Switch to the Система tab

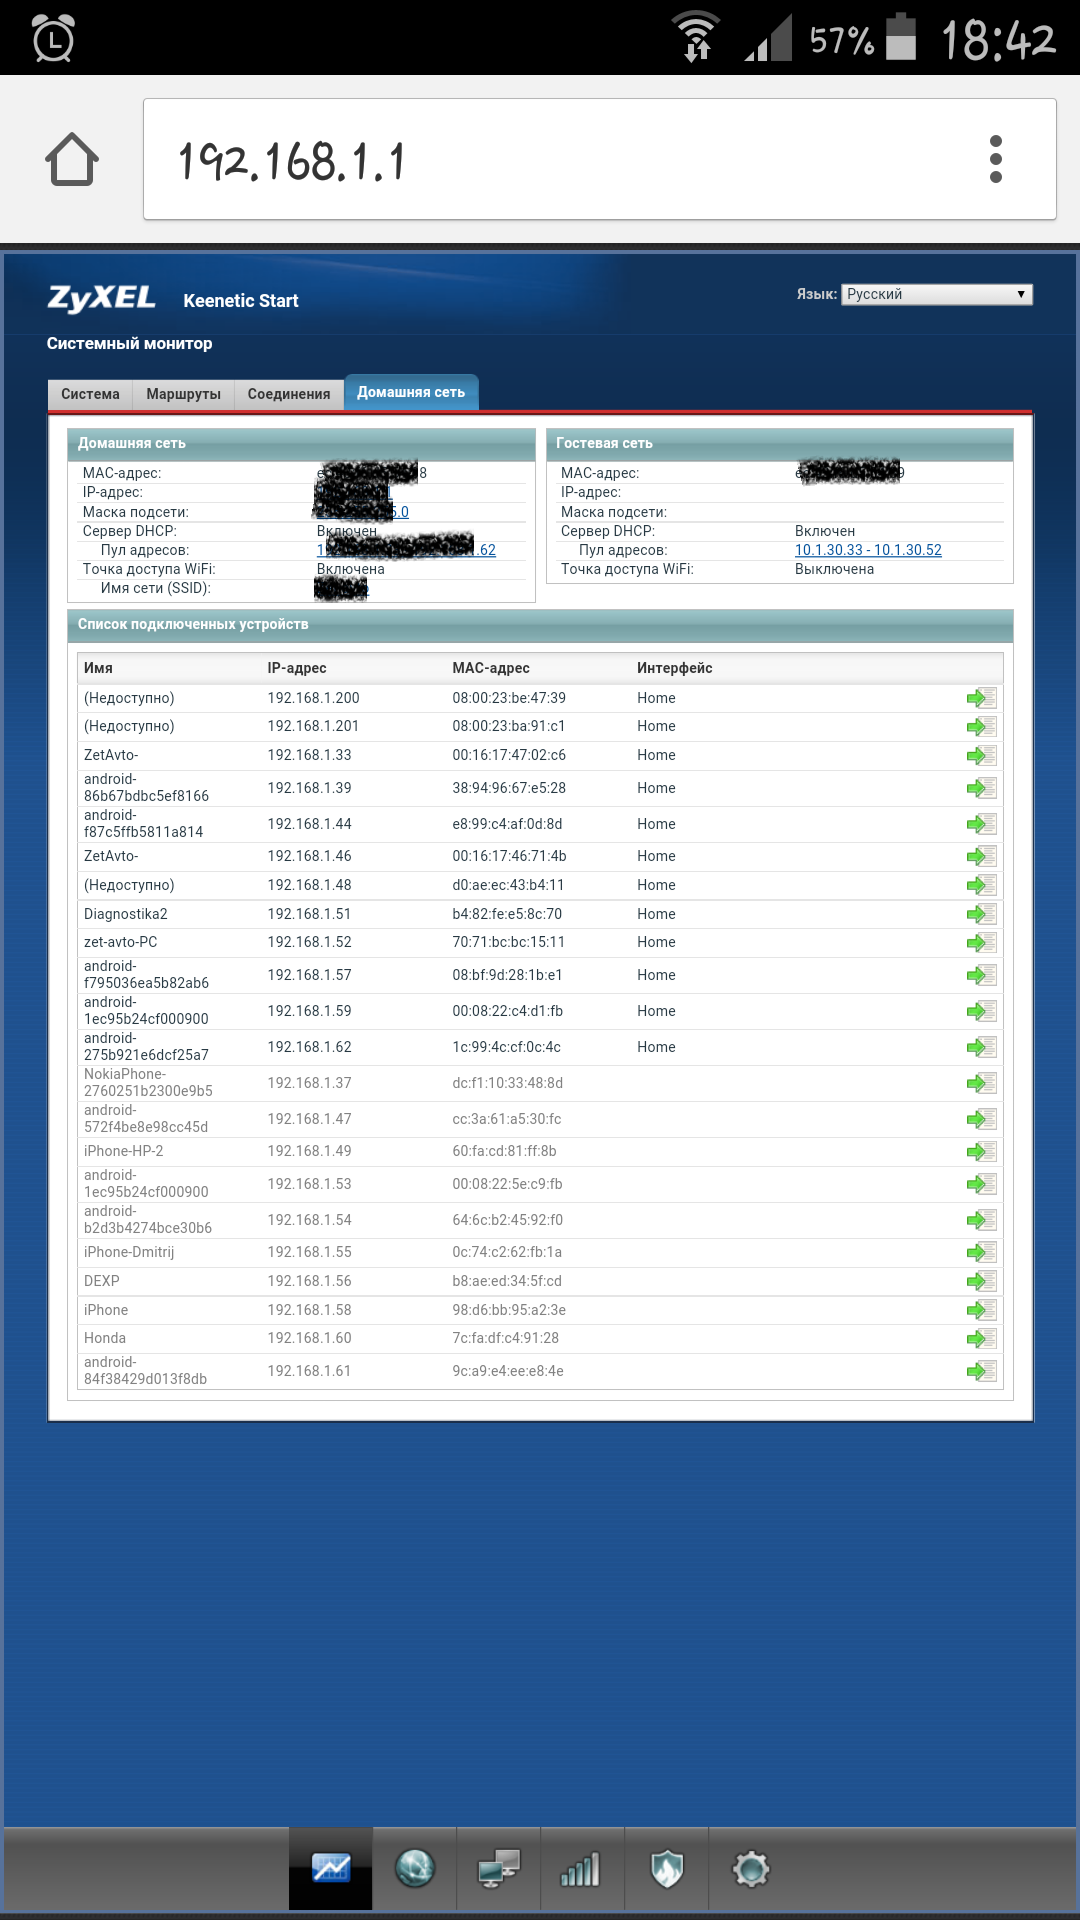90,394
